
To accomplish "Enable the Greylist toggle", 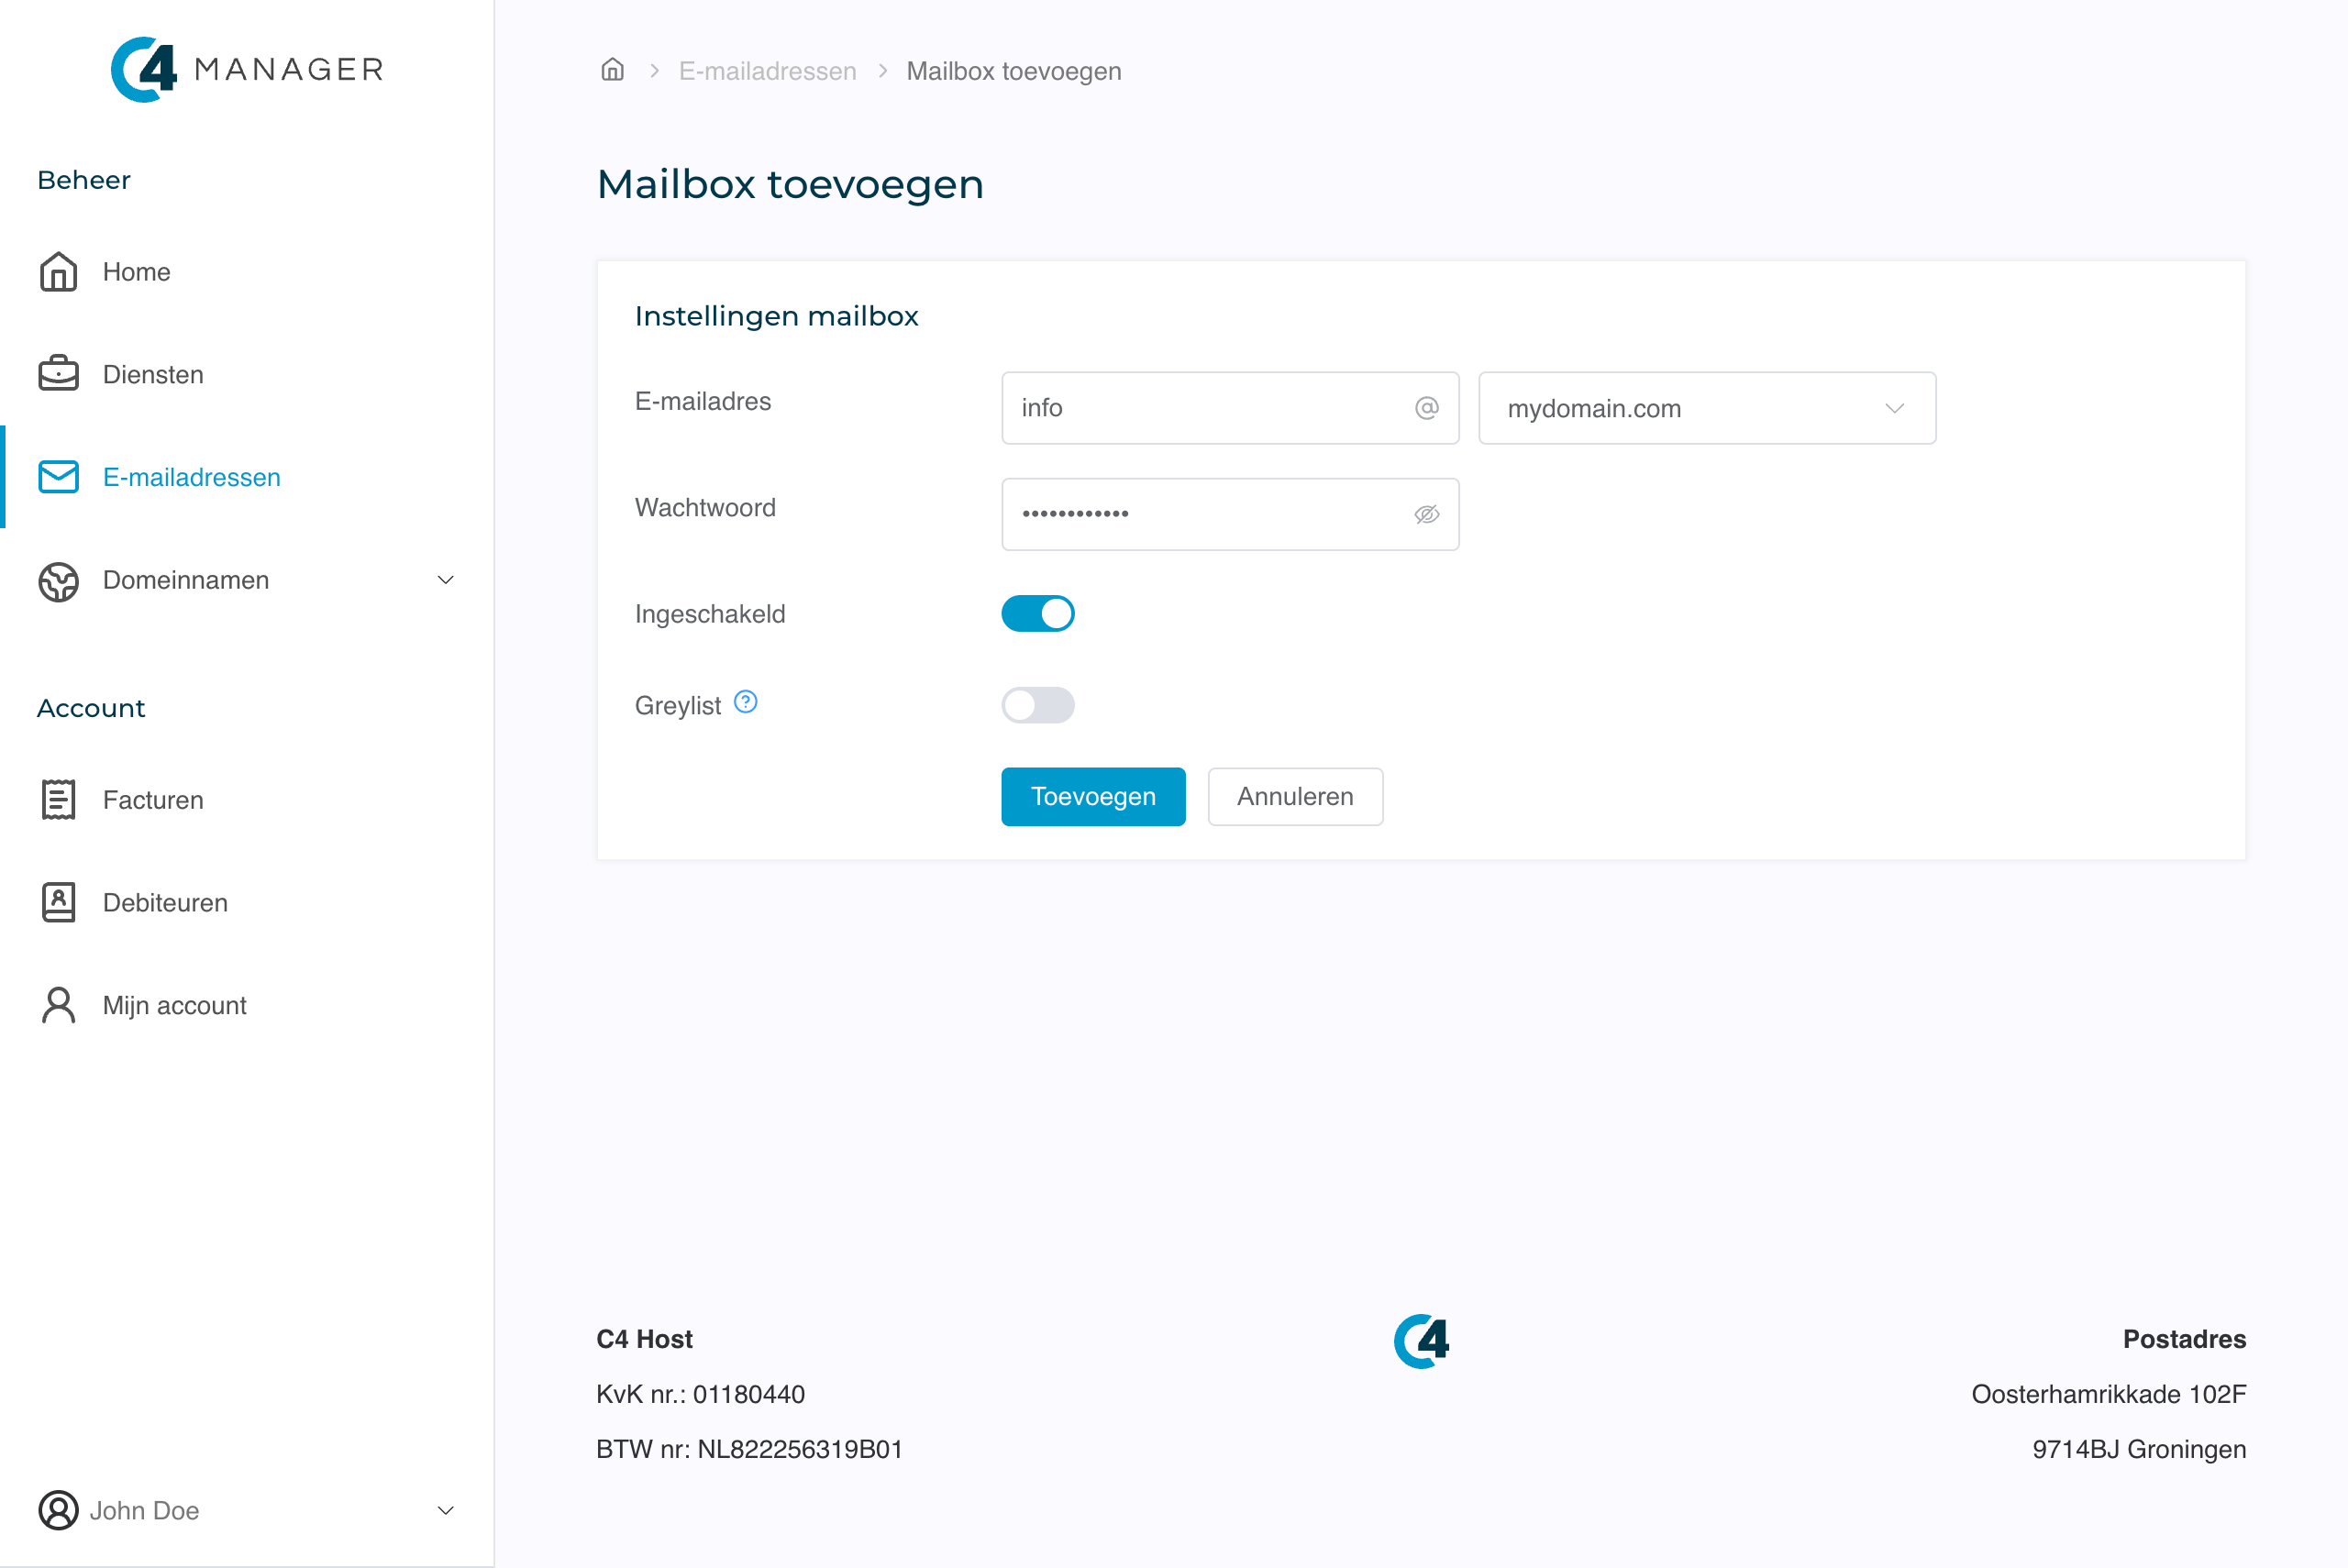I will 1038,705.
